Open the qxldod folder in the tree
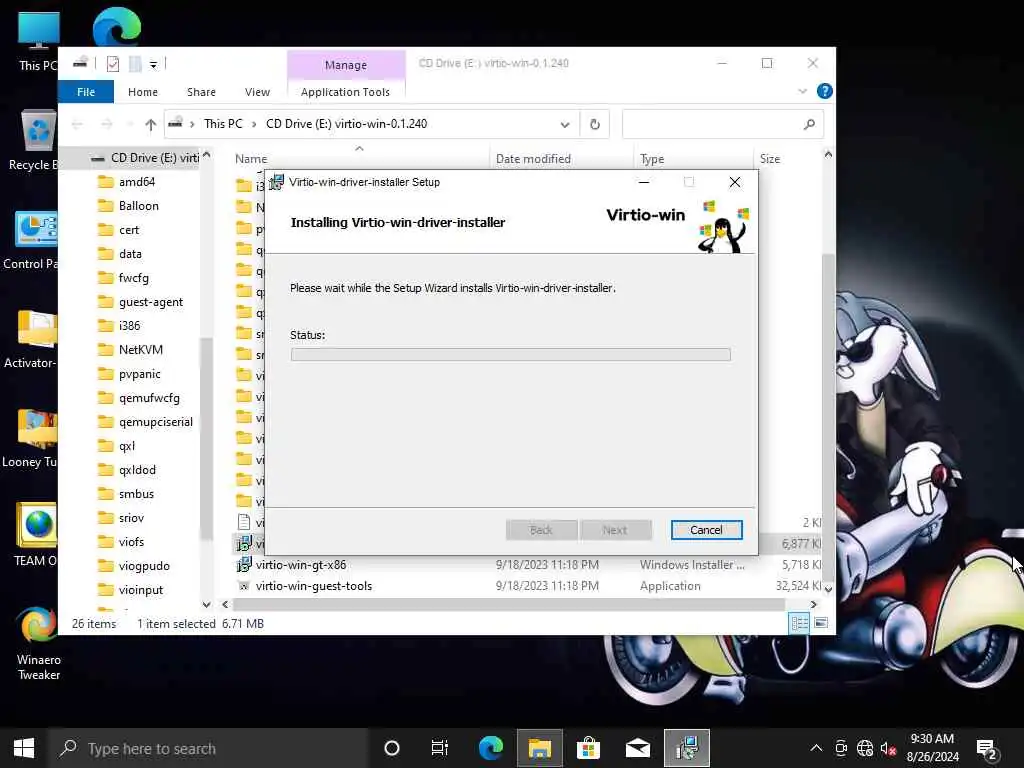Image resolution: width=1024 pixels, height=768 pixels. coord(137,470)
